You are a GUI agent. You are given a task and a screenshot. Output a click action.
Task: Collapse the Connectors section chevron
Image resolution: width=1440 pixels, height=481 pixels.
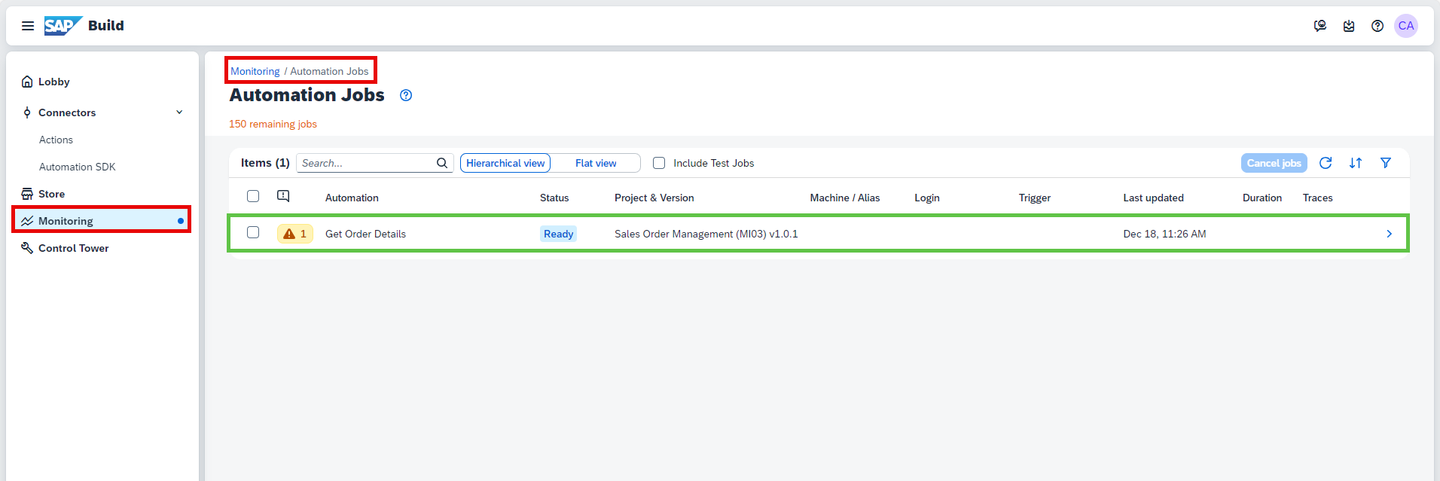coord(180,112)
